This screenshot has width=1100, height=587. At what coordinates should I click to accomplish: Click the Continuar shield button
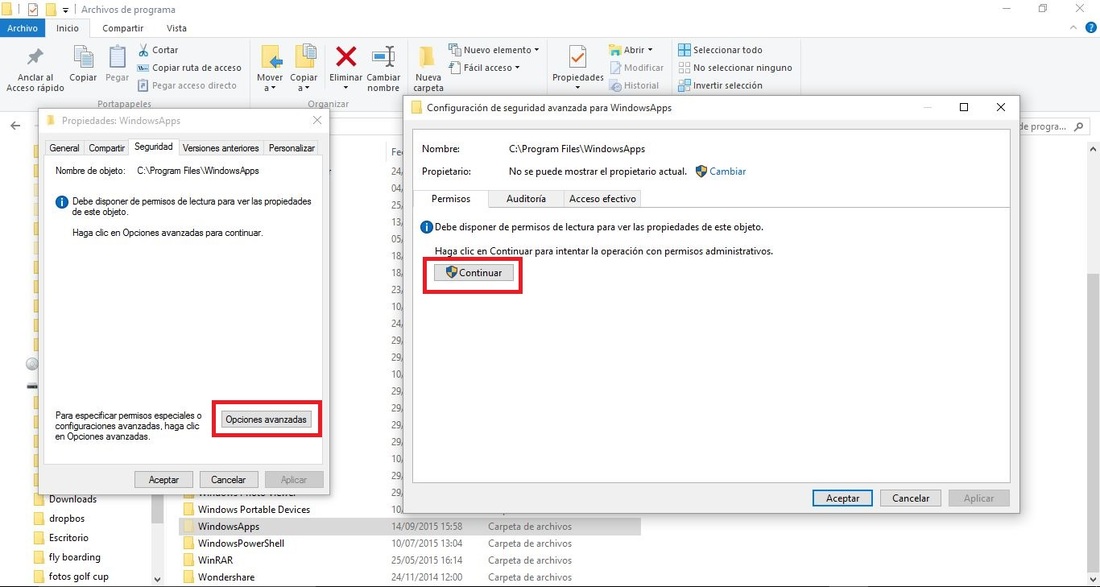pyautogui.click(x=474, y=272)
